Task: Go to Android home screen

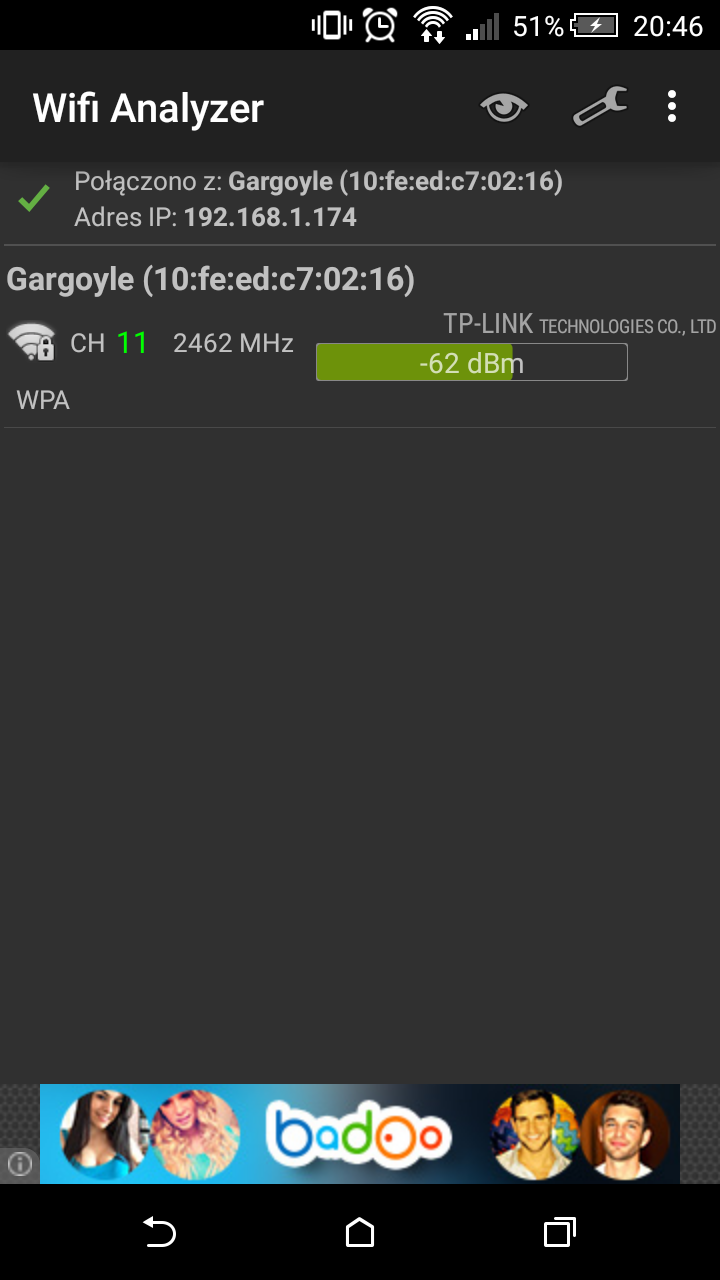Action: tap(360, 1232)
